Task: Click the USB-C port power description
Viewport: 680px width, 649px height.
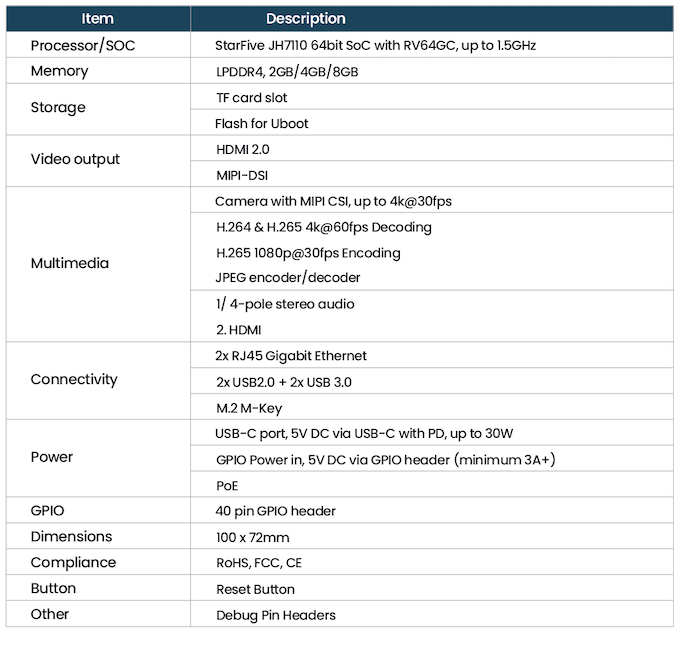Action: point(364,433)
